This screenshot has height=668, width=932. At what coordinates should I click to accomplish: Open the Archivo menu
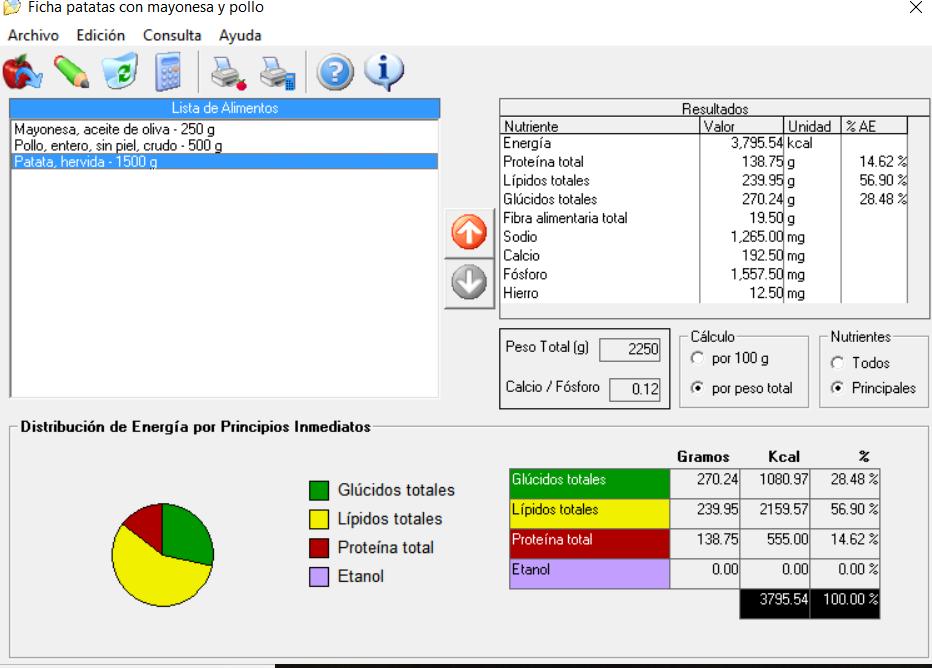click(33, 35)
